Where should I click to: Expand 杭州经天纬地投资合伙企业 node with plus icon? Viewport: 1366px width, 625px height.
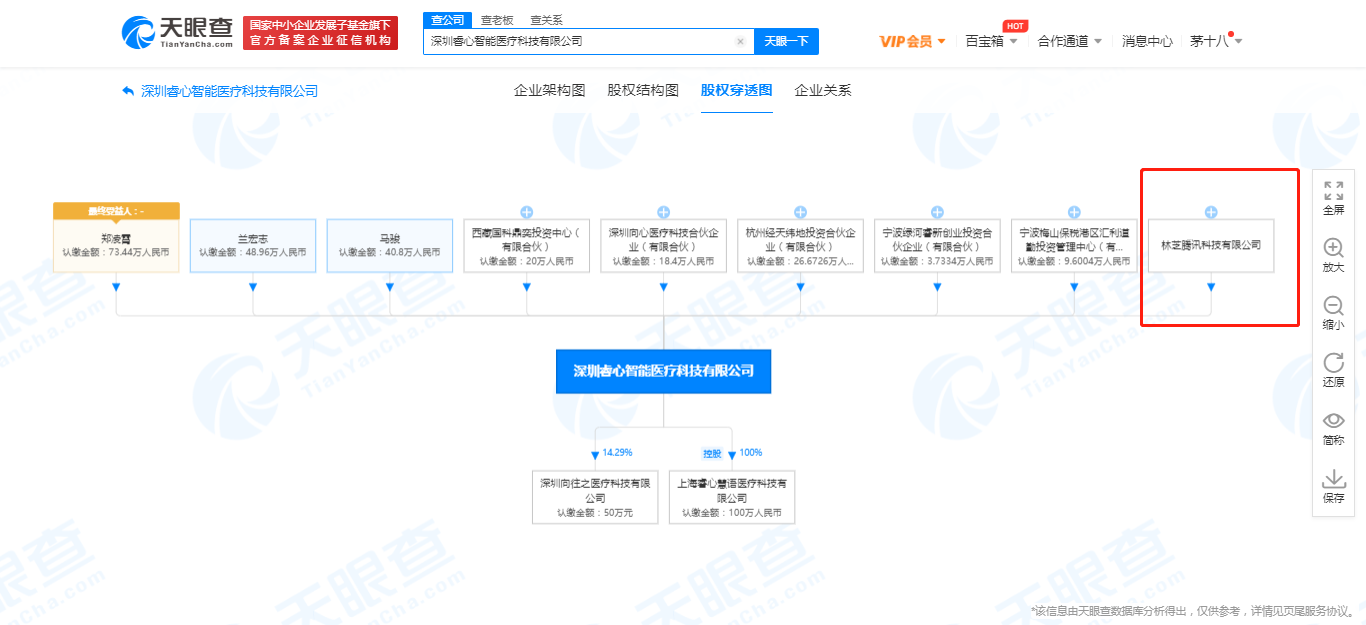(x=800, y=212)
